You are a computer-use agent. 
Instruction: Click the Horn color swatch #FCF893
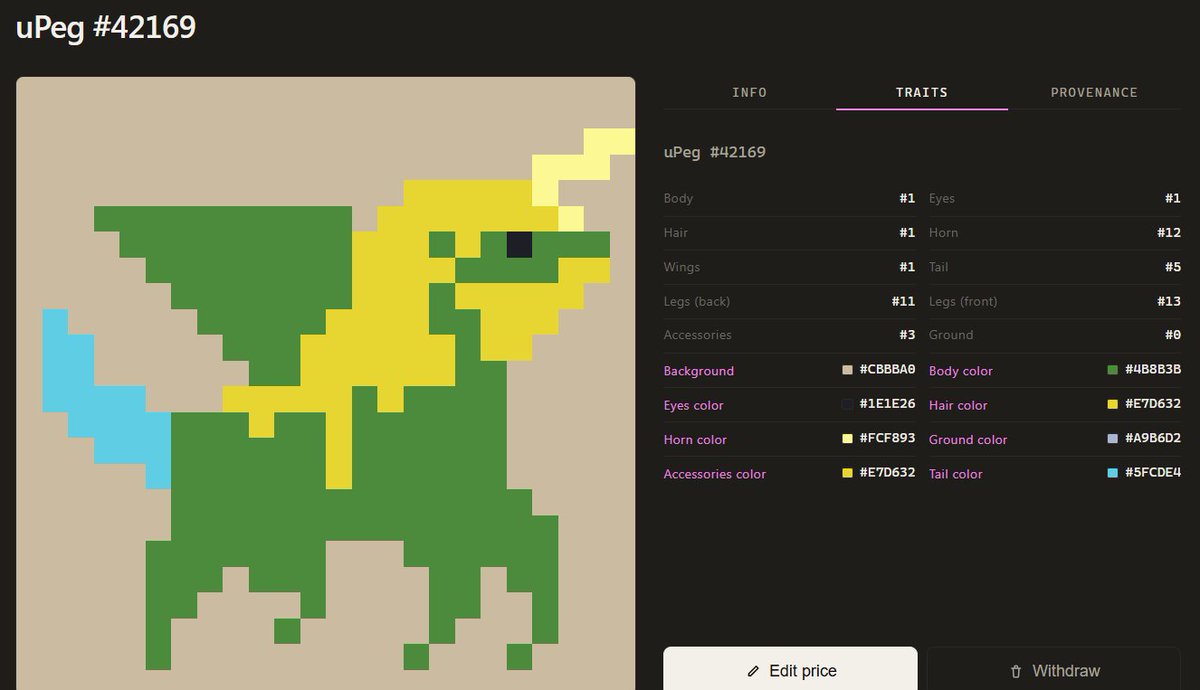click(x=848, y=438)
